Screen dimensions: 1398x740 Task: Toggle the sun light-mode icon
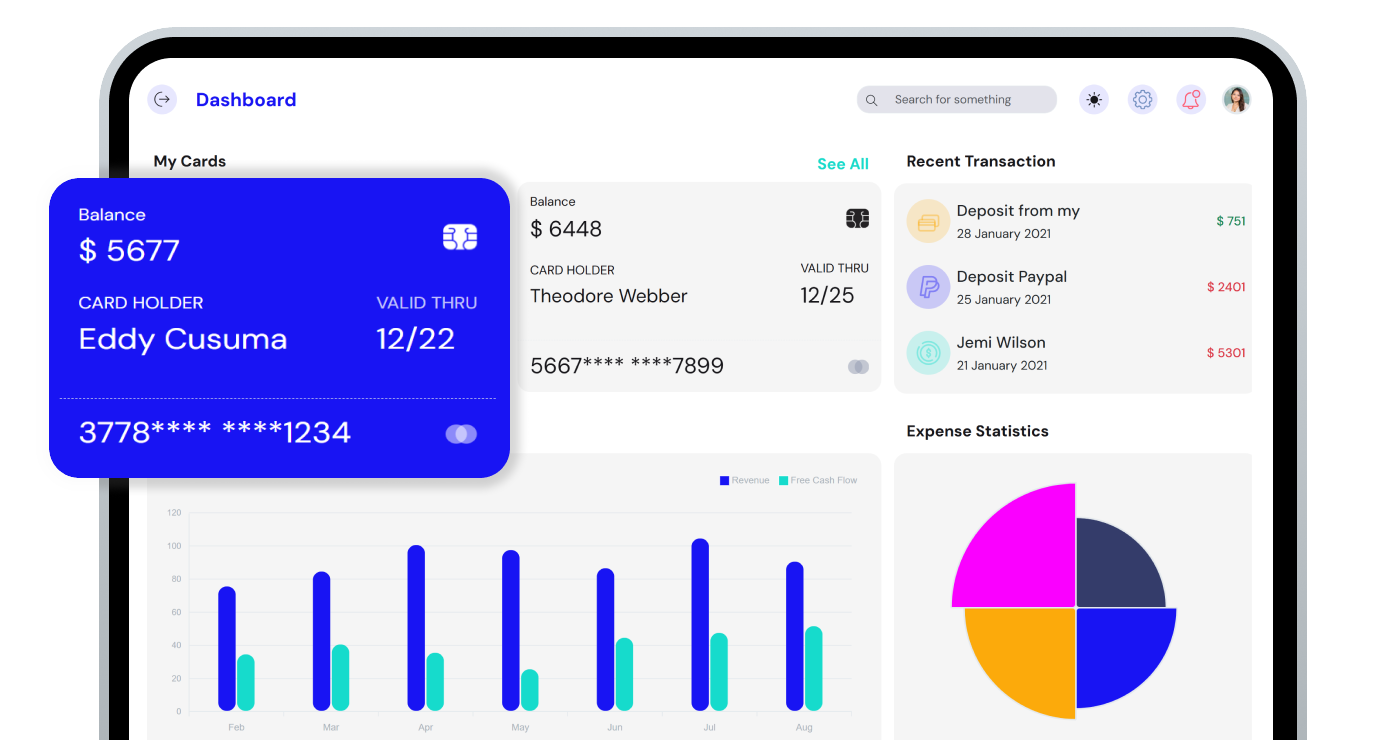(1094, 99)
